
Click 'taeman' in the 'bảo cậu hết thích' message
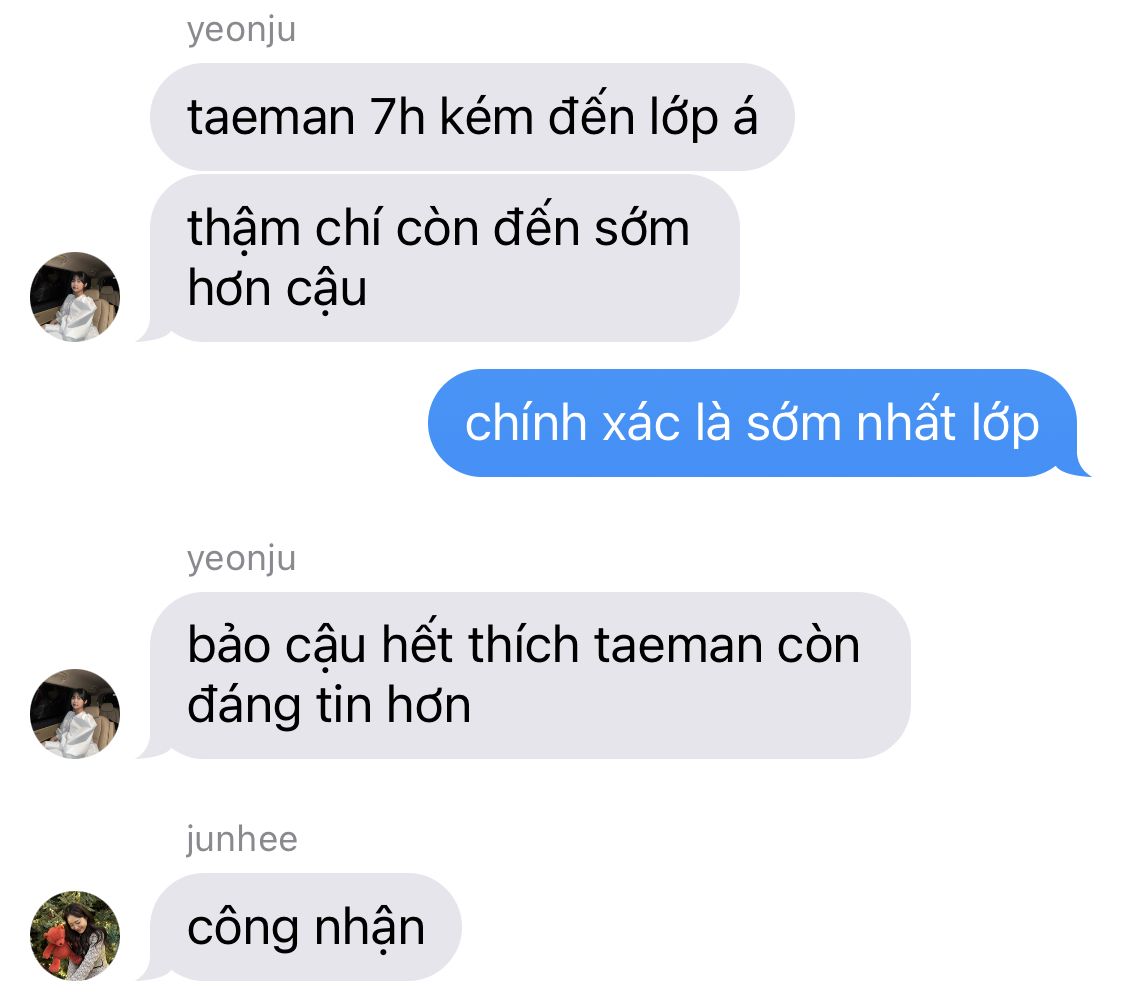point(678,646)
